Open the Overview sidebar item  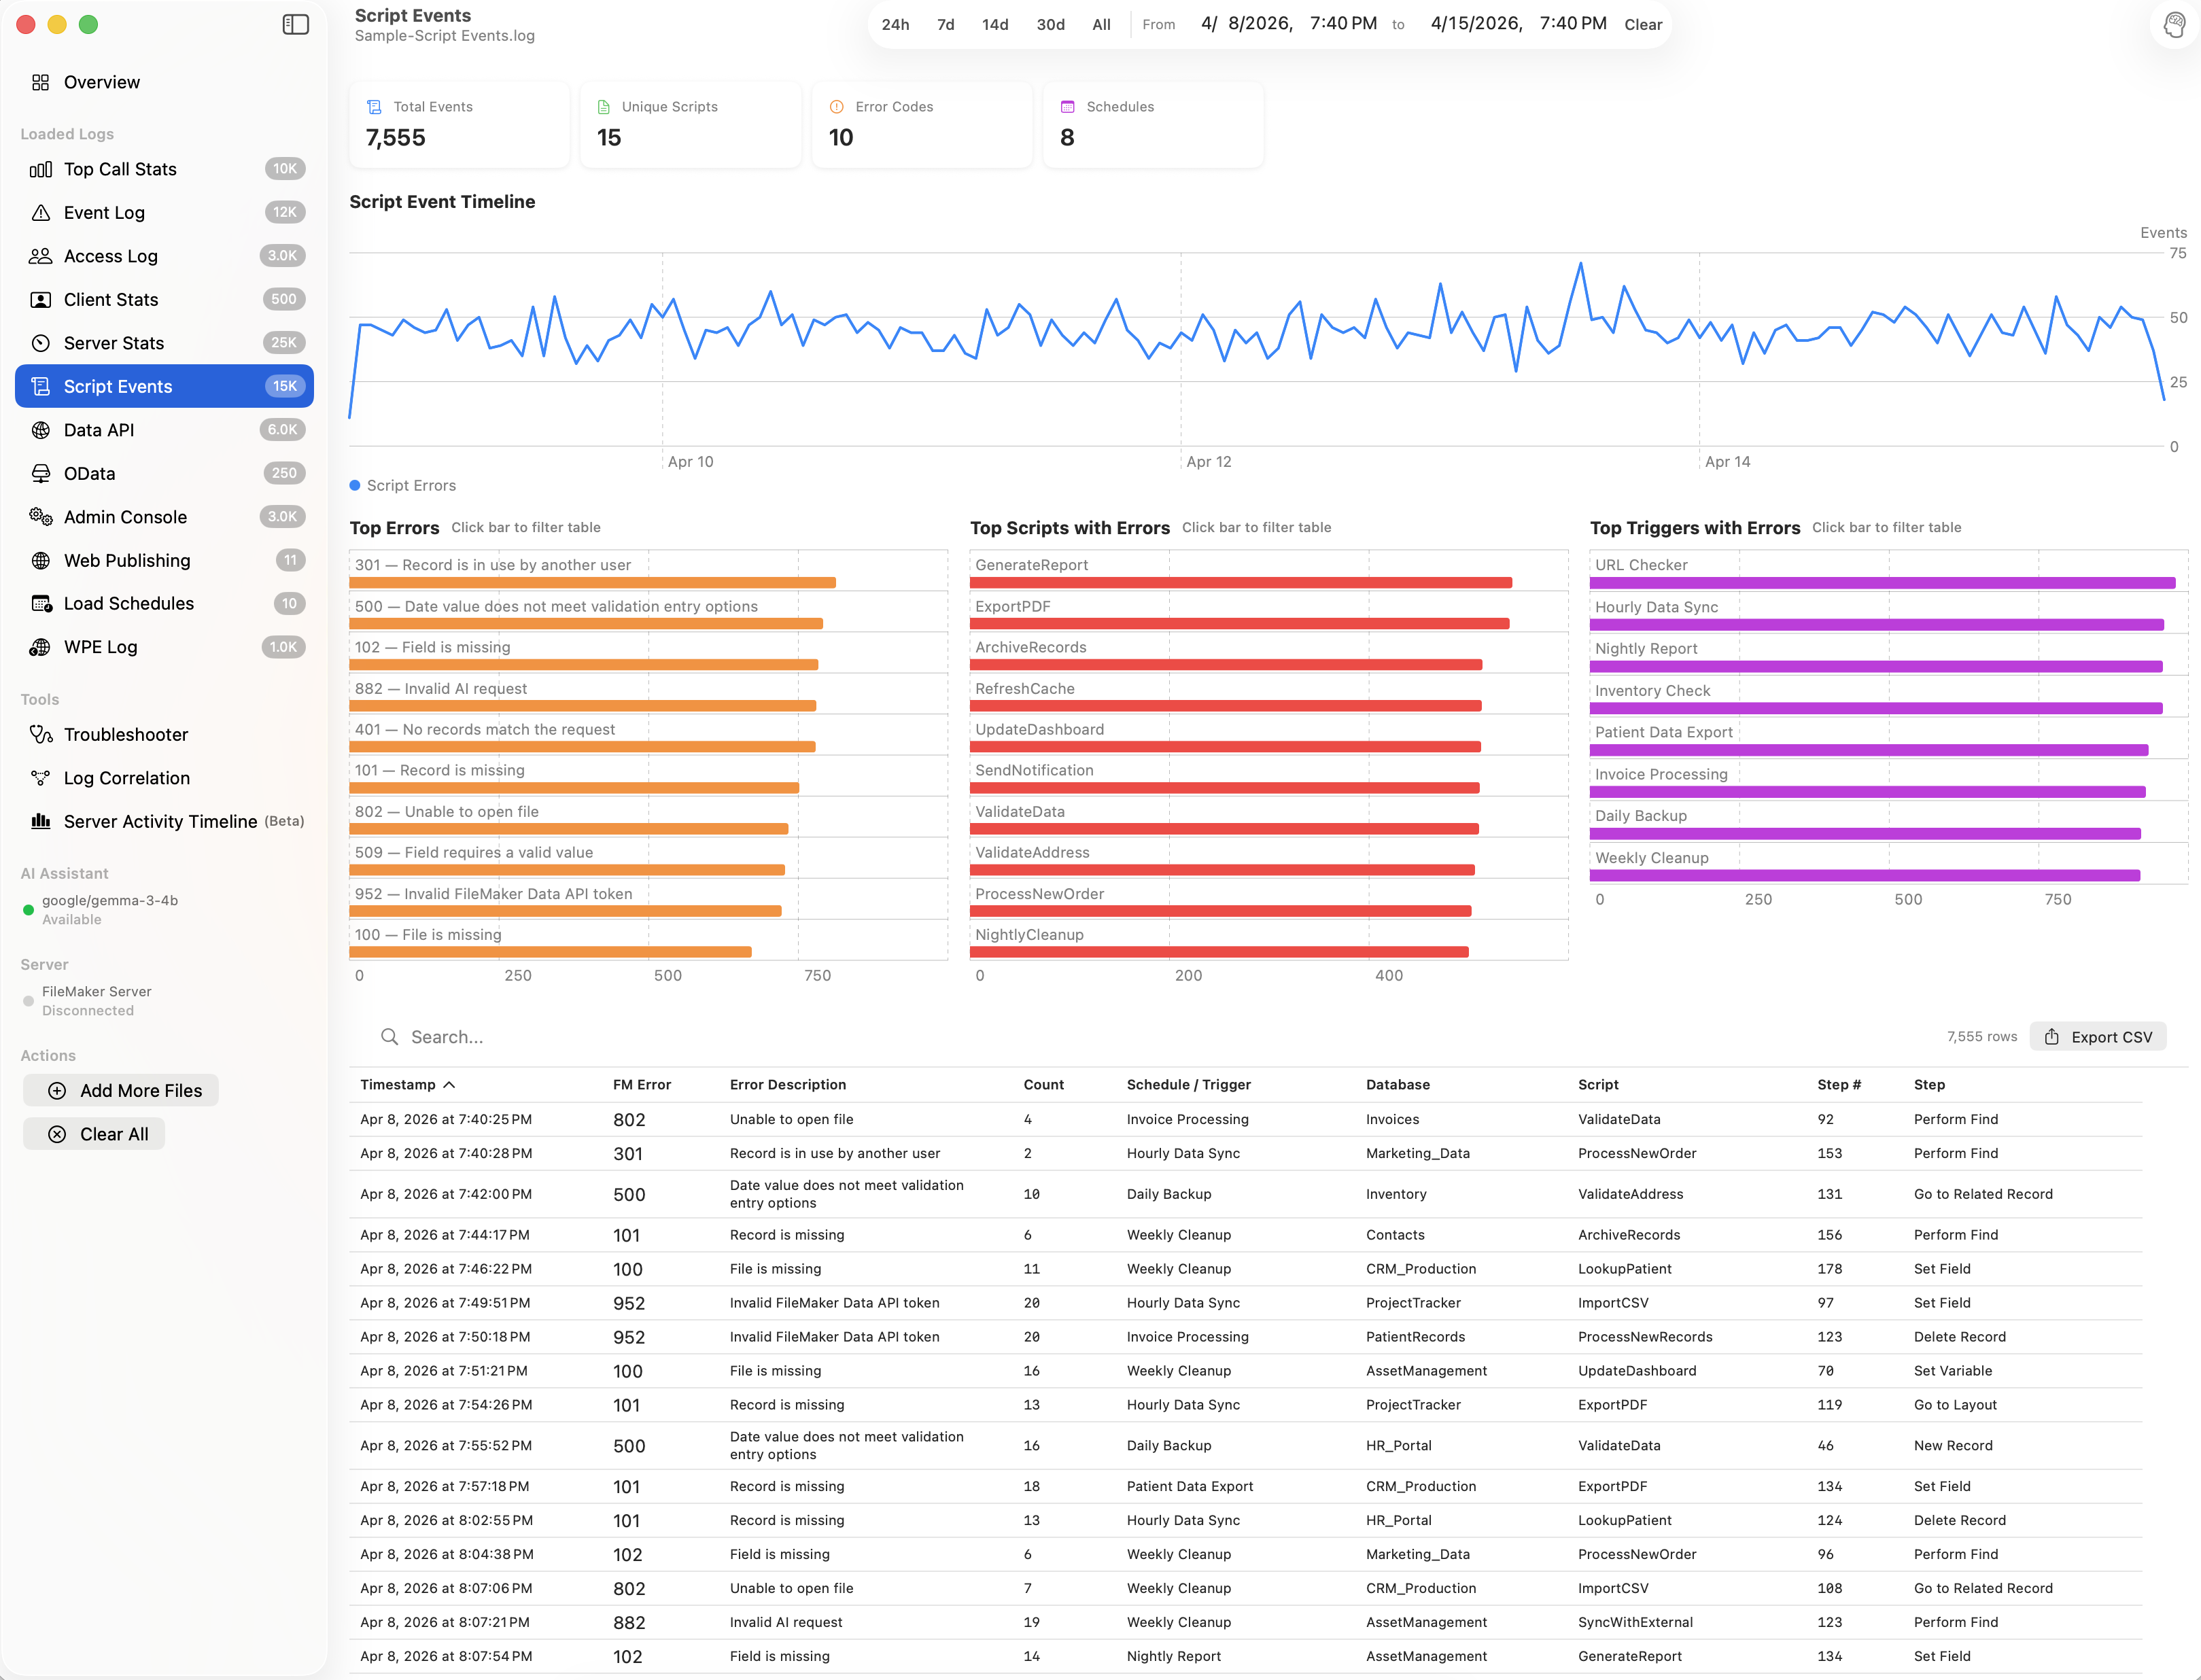point(101,82)
